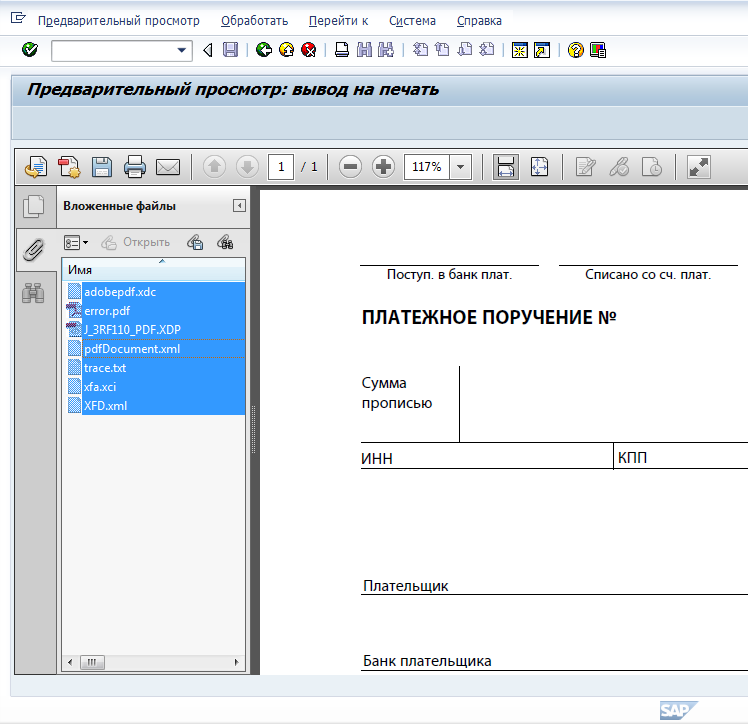Sort attachments by the Имя column header

click(153, 269)
